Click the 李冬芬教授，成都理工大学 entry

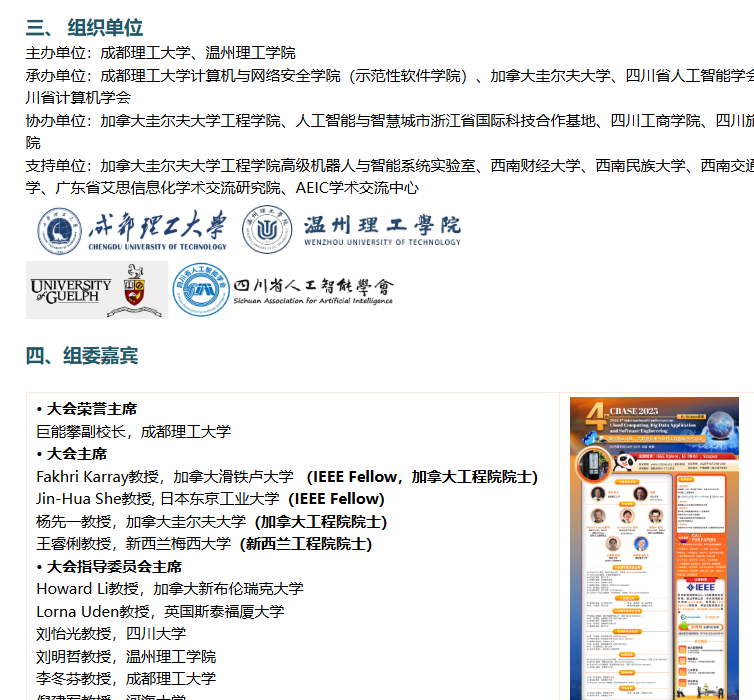coord(126,678)
